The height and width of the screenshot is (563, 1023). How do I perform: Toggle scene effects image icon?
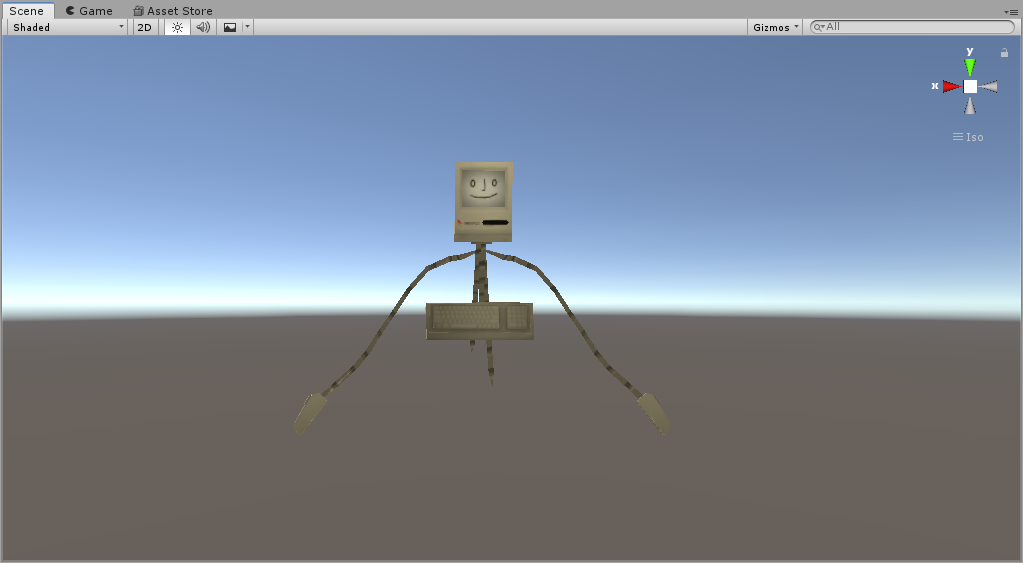tap(230, 27)
